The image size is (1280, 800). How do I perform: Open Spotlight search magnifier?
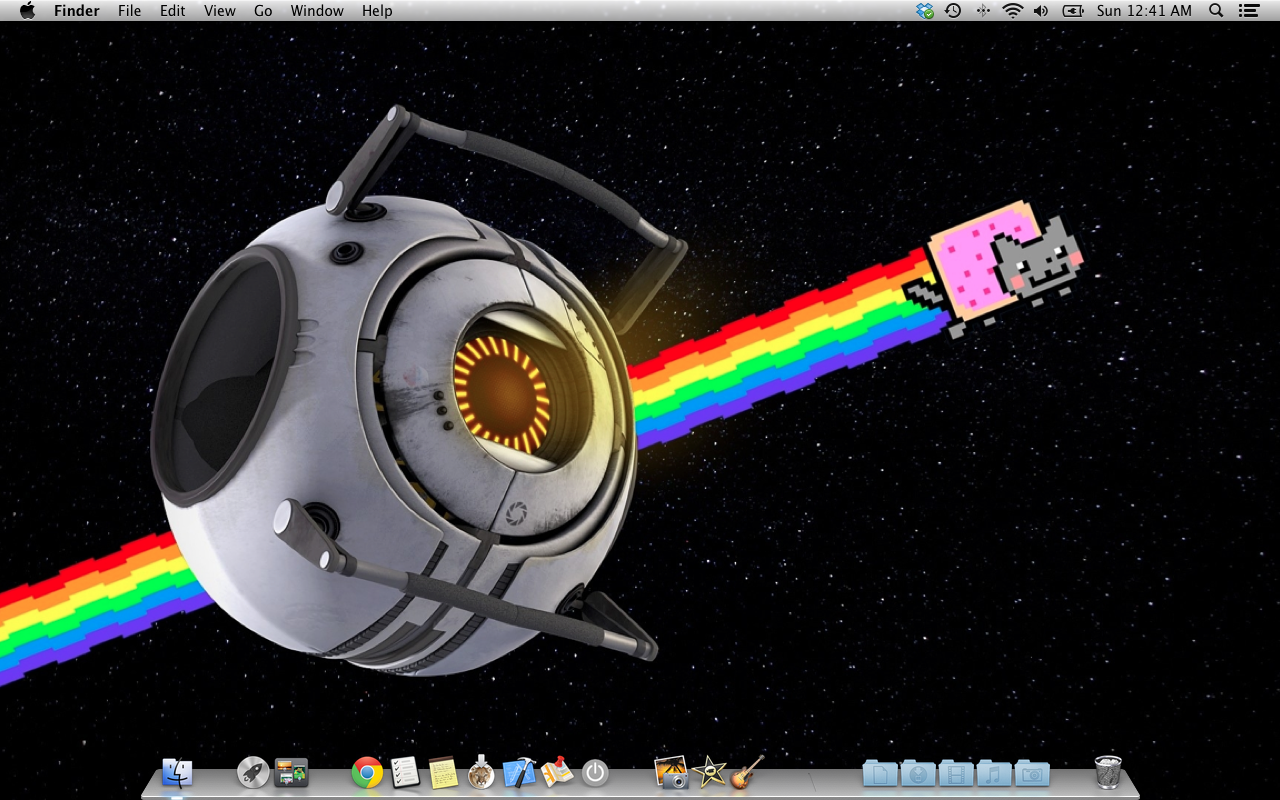pos(1216,11)
